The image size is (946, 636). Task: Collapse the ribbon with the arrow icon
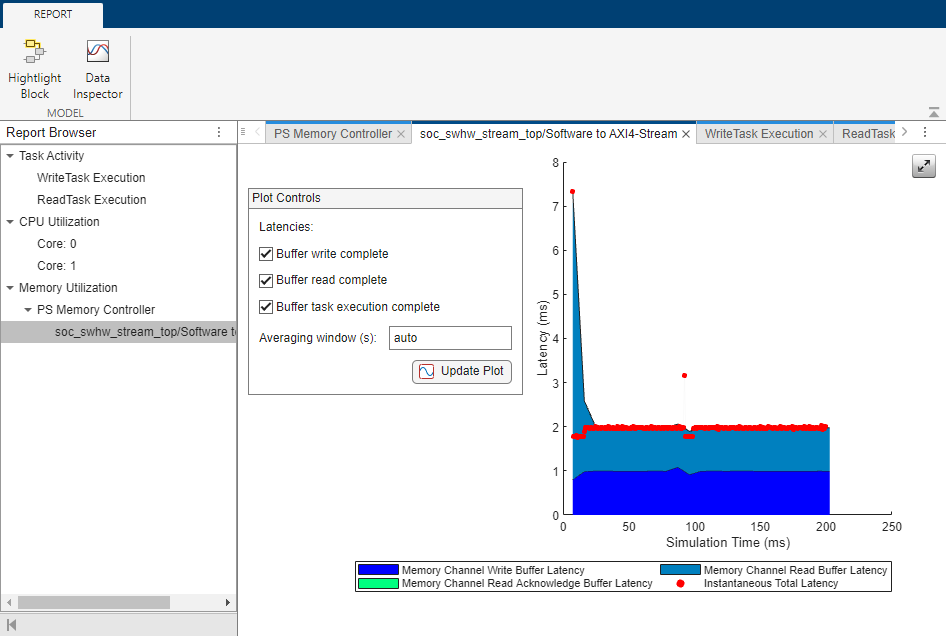coord(933,111)
